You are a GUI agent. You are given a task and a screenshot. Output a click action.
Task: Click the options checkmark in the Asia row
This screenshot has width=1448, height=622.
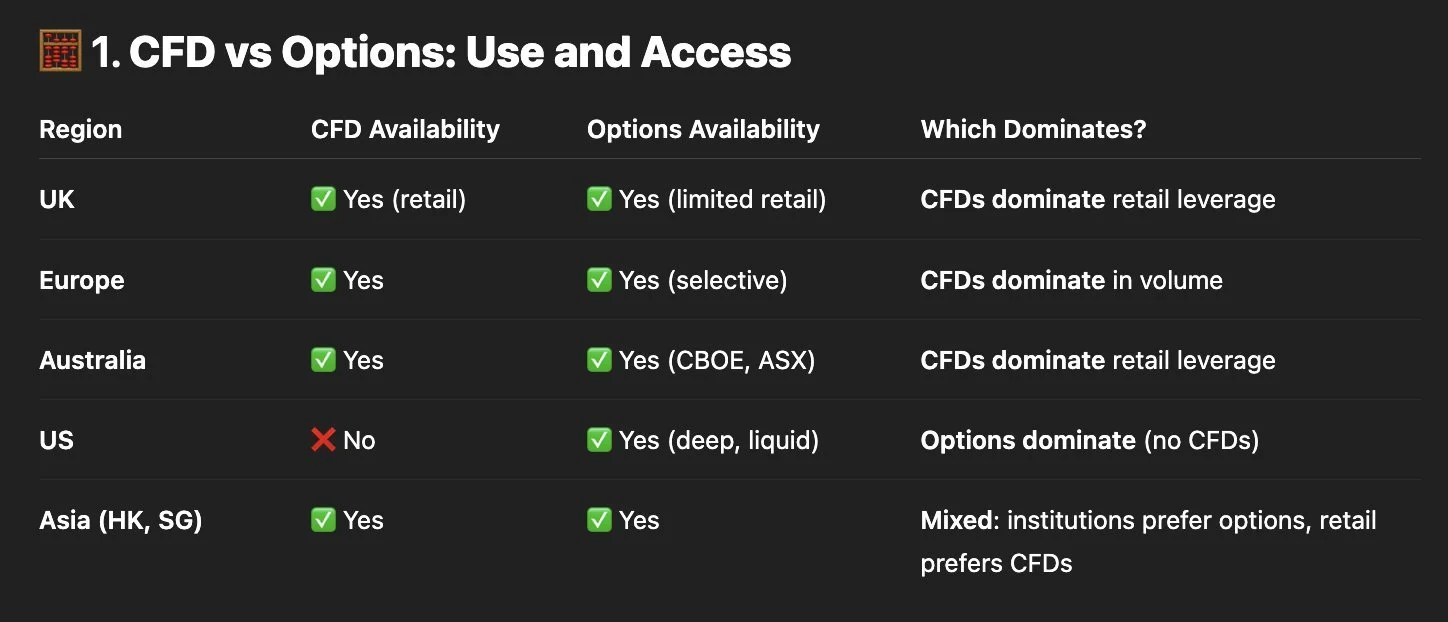(x=599, y=520)
